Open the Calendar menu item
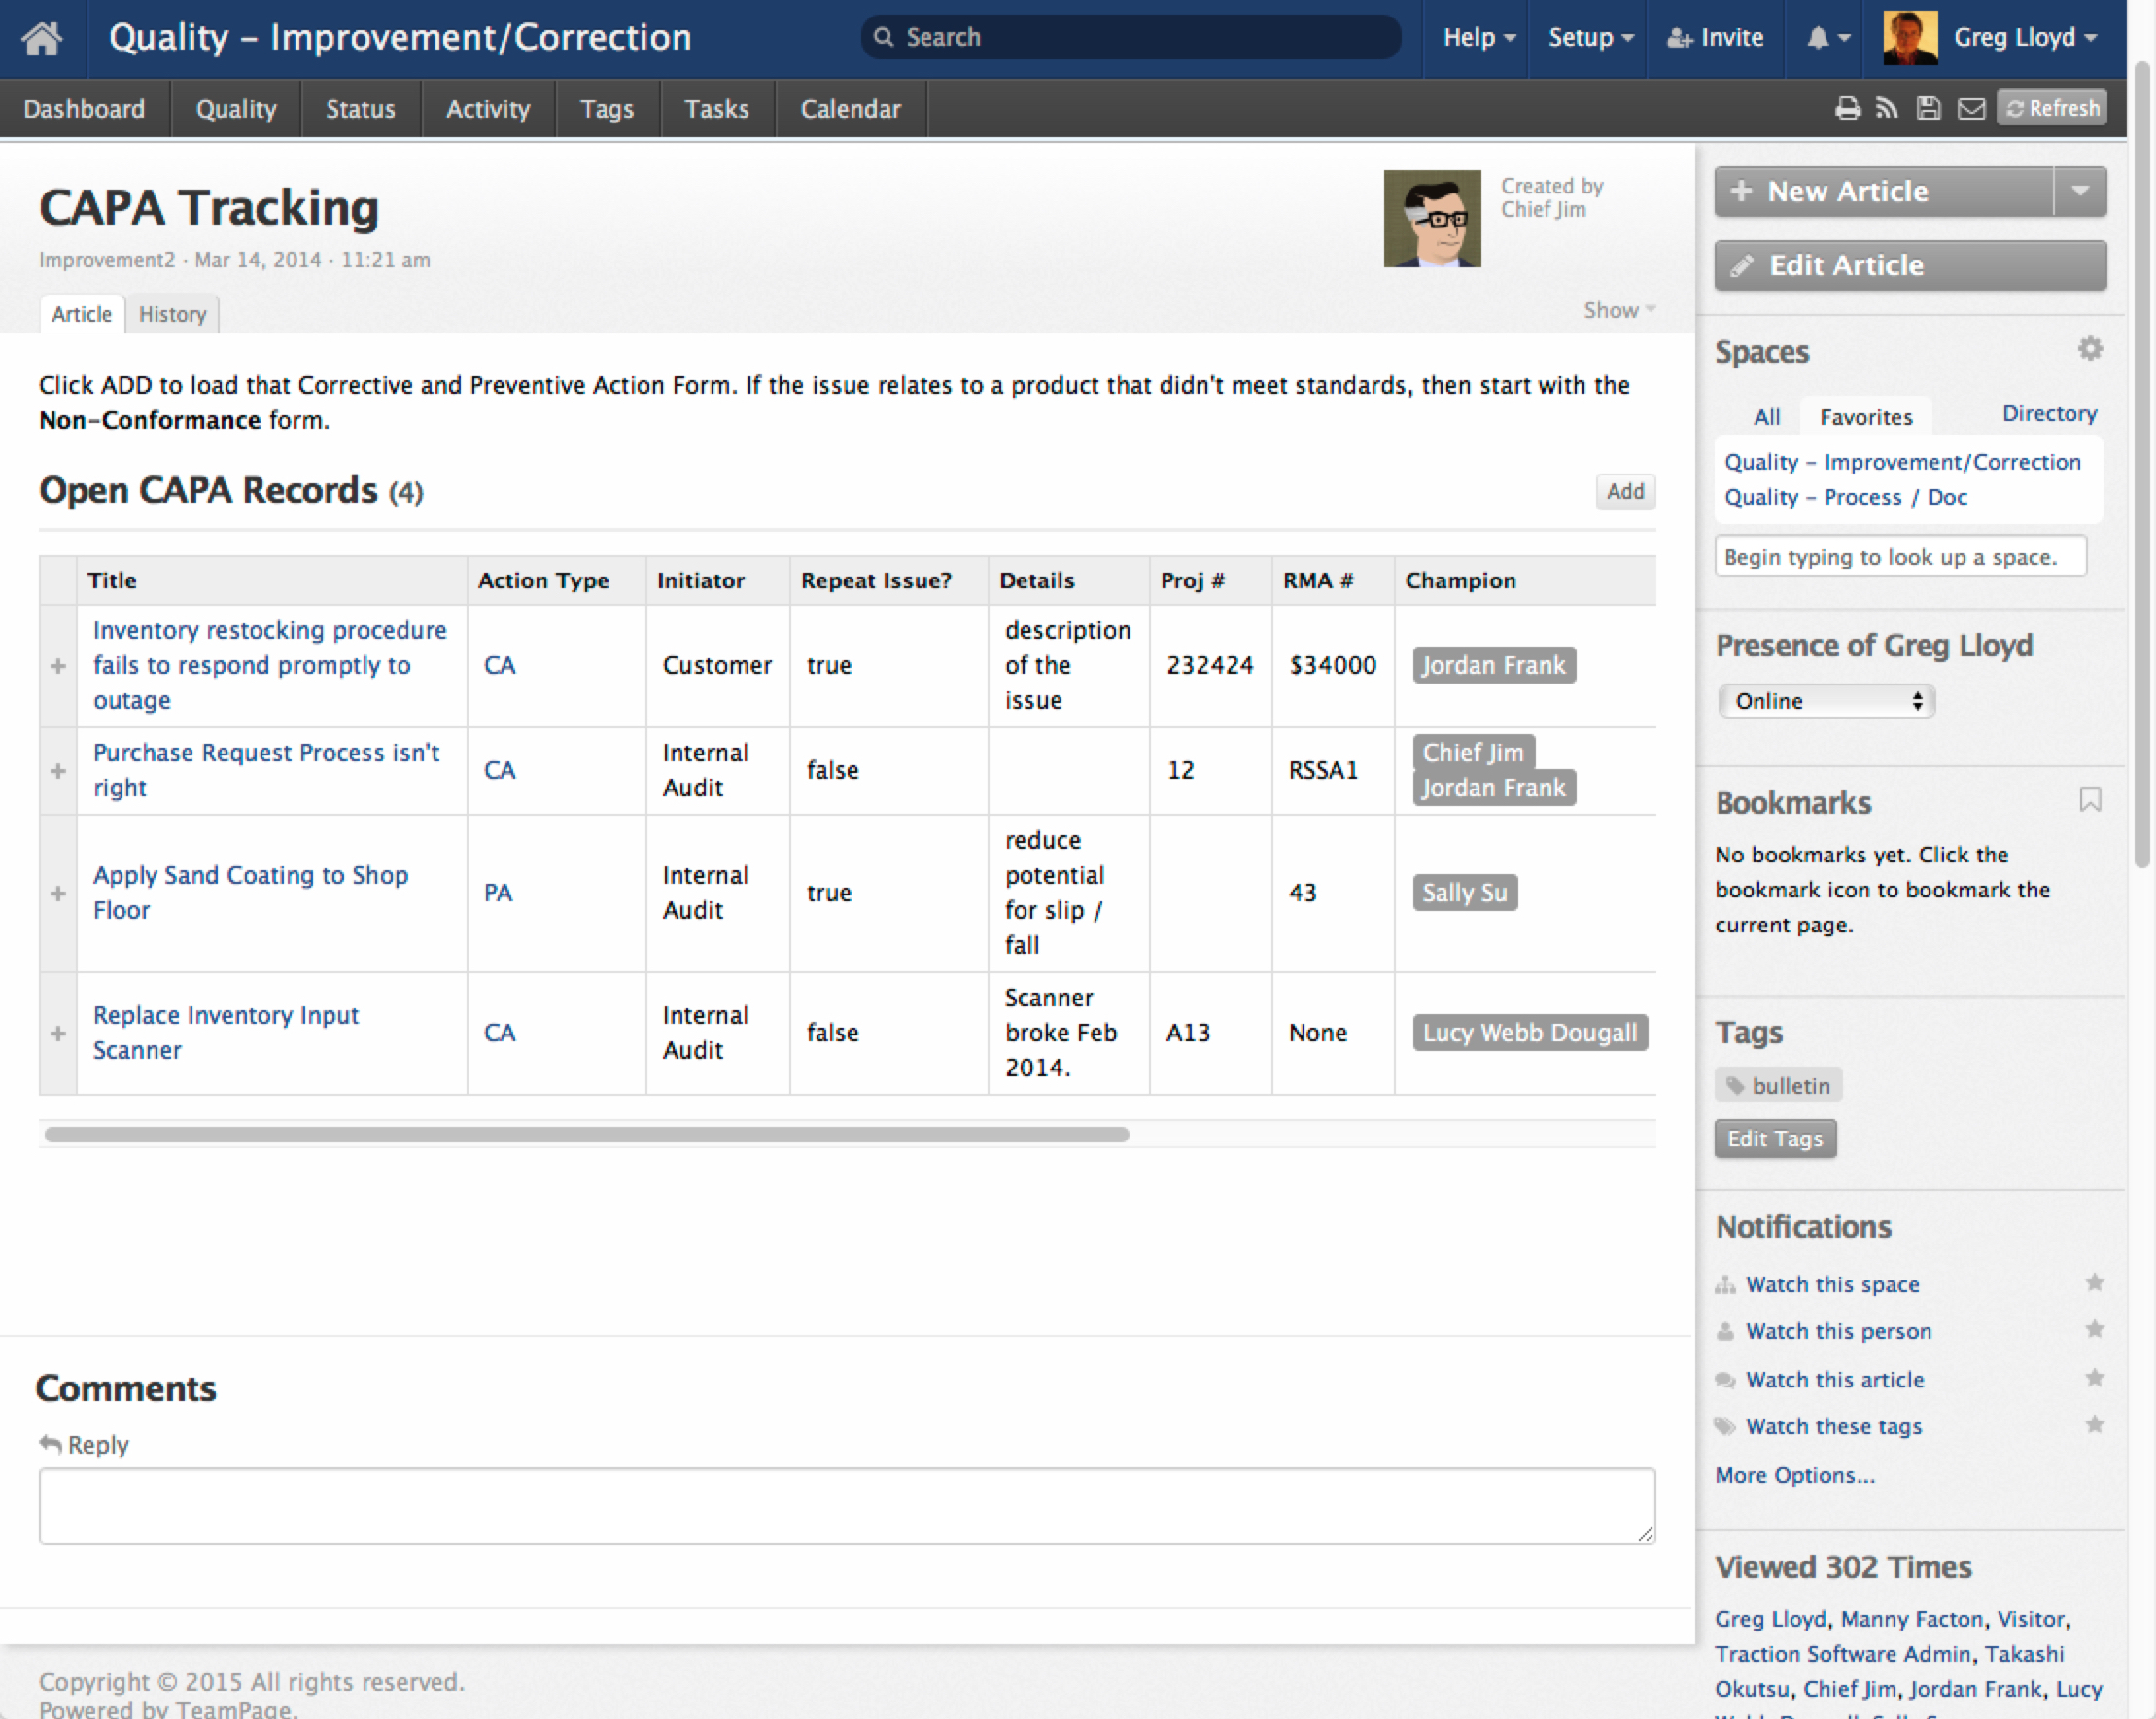This screenshot has height=1719, width=2156. pyautogui.click(x=850, y=108)
